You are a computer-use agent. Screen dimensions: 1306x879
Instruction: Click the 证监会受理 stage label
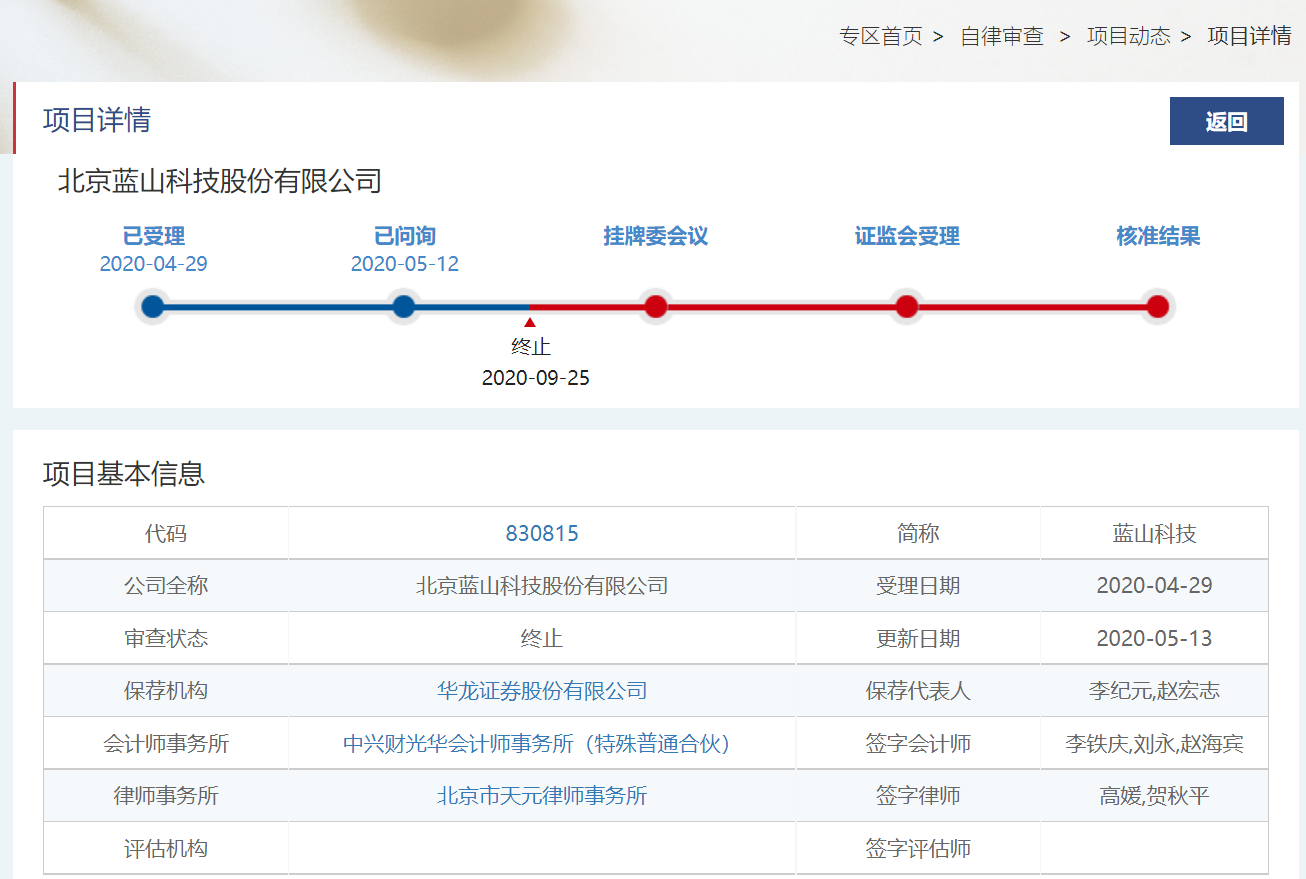click(907, 237)
